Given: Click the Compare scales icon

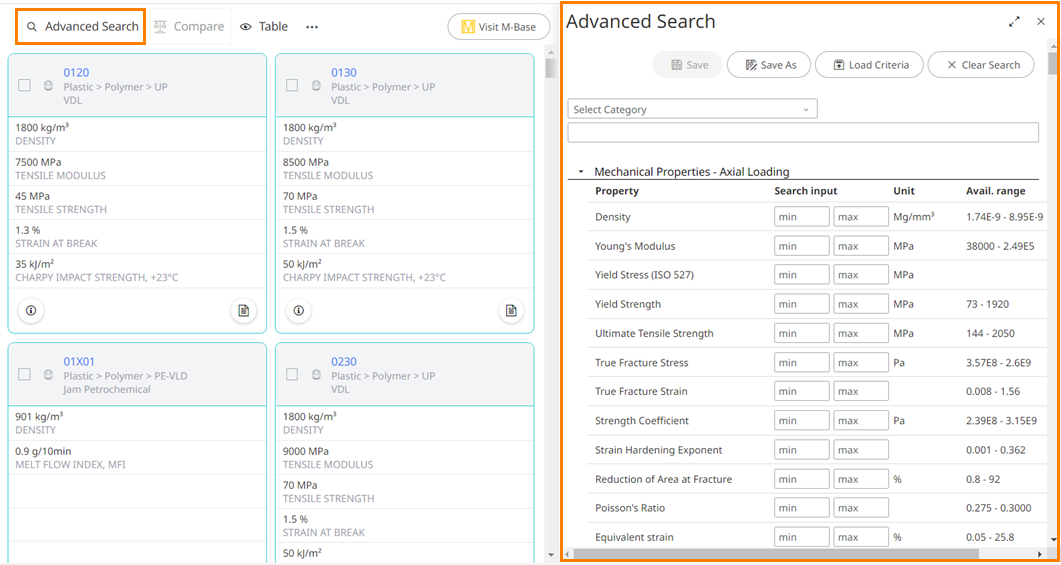Looking at the screenshot, I should click(x=160, y=27).
